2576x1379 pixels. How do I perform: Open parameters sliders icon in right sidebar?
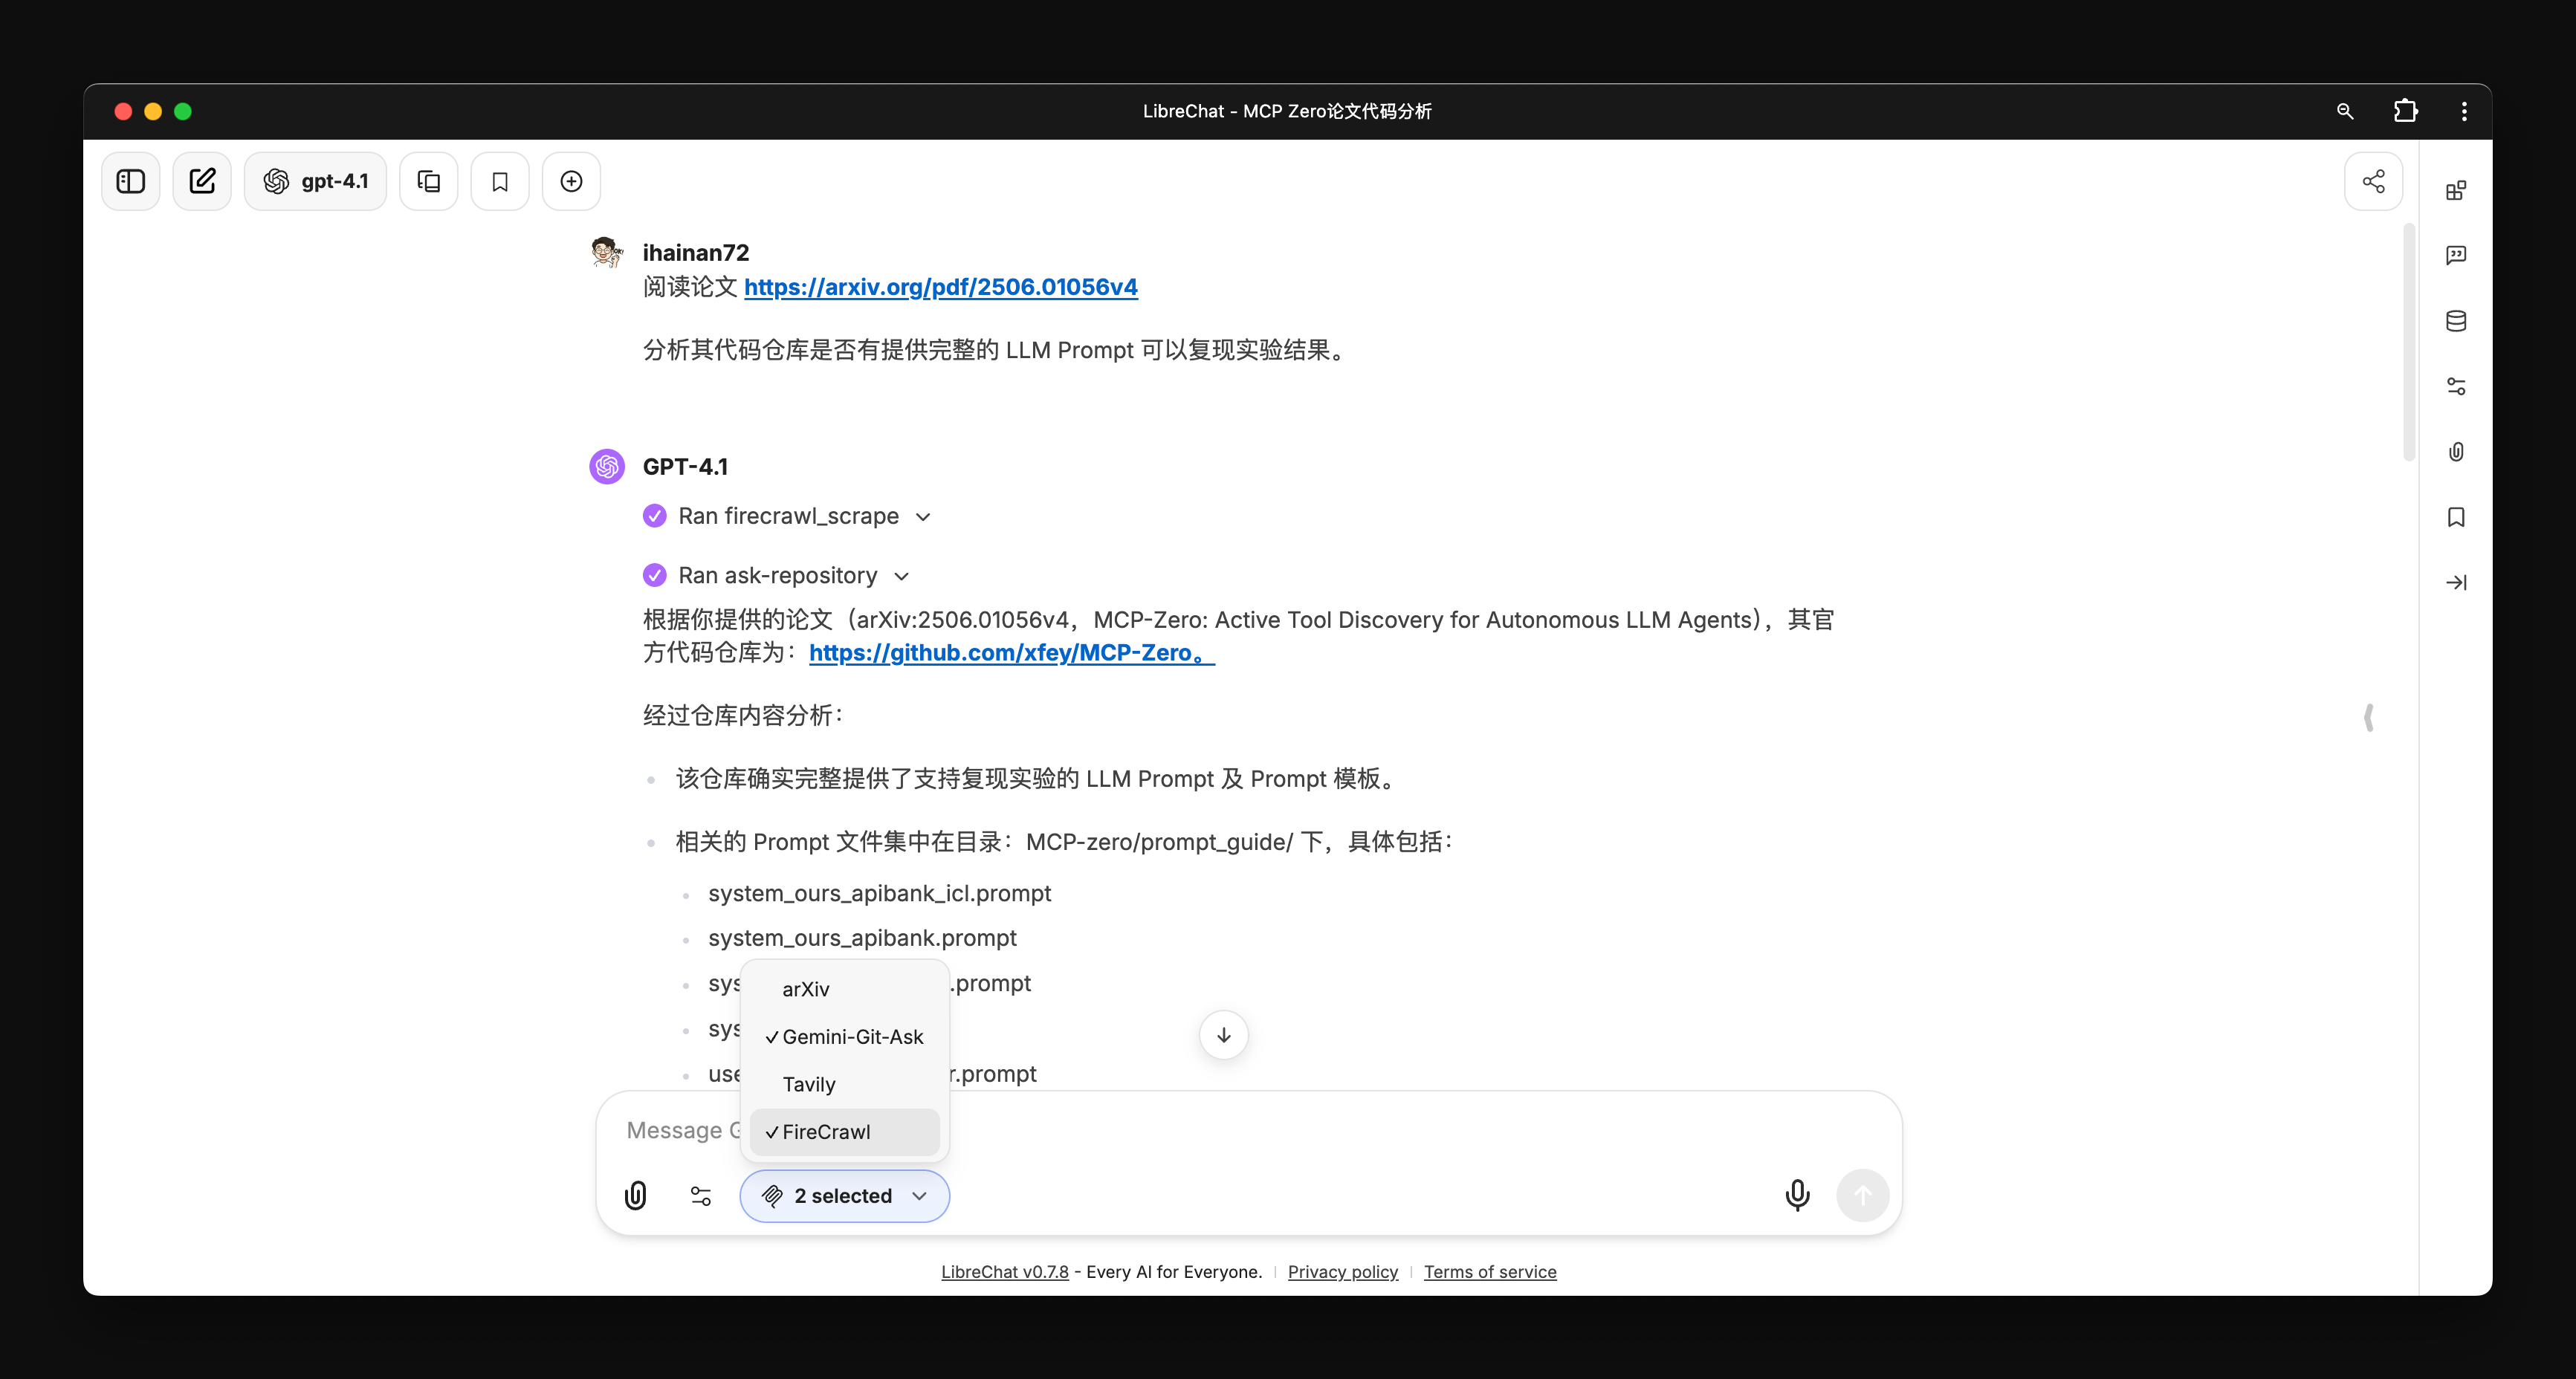[2456, 386]
